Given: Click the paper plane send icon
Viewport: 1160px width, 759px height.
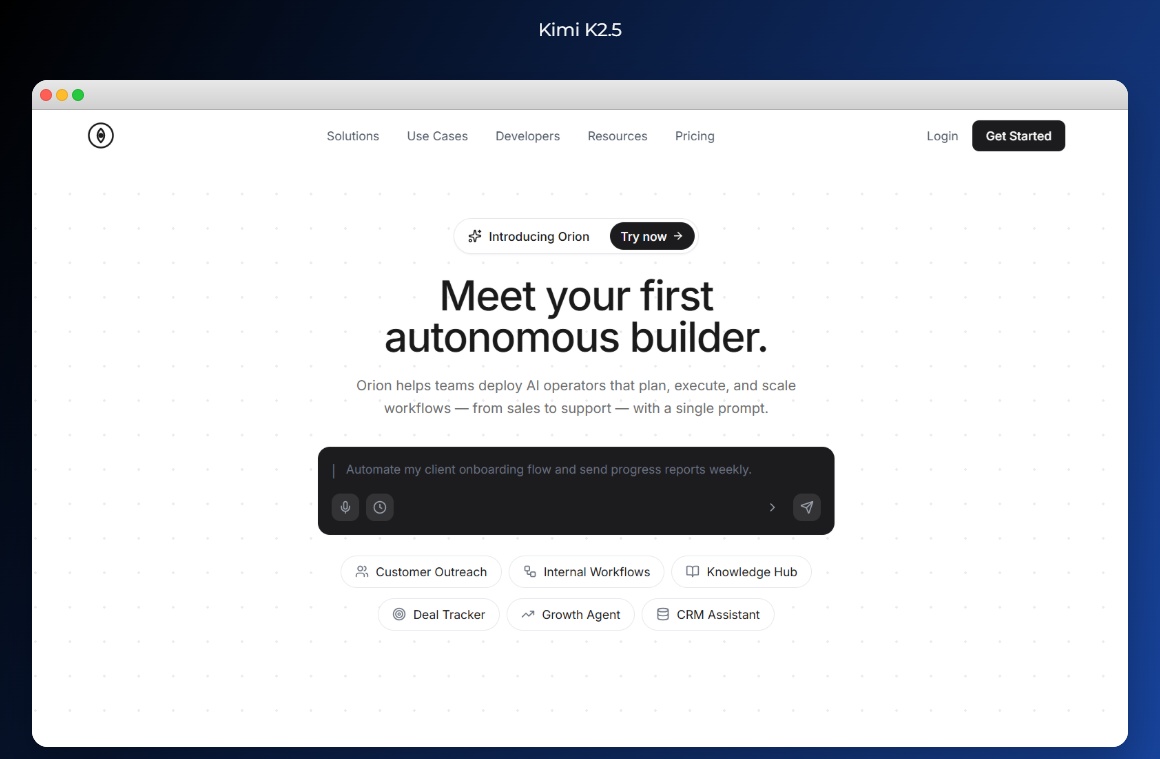Looking at the screenshot, I should [x=807, y=507].
